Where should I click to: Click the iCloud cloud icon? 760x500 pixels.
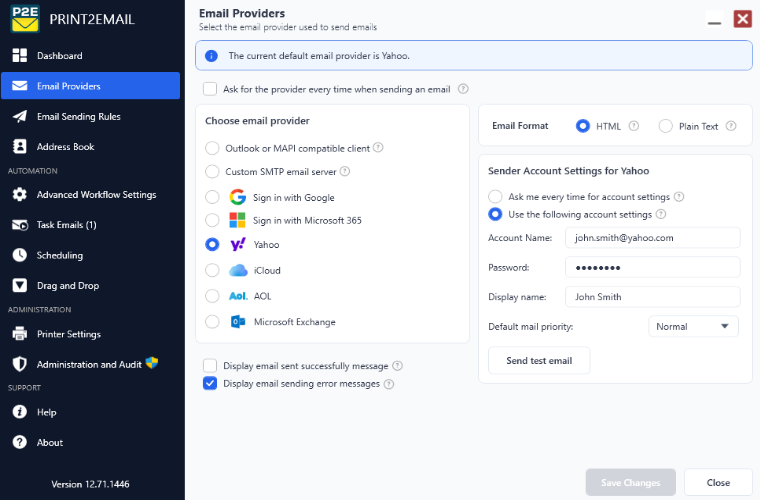coord(238,270)
